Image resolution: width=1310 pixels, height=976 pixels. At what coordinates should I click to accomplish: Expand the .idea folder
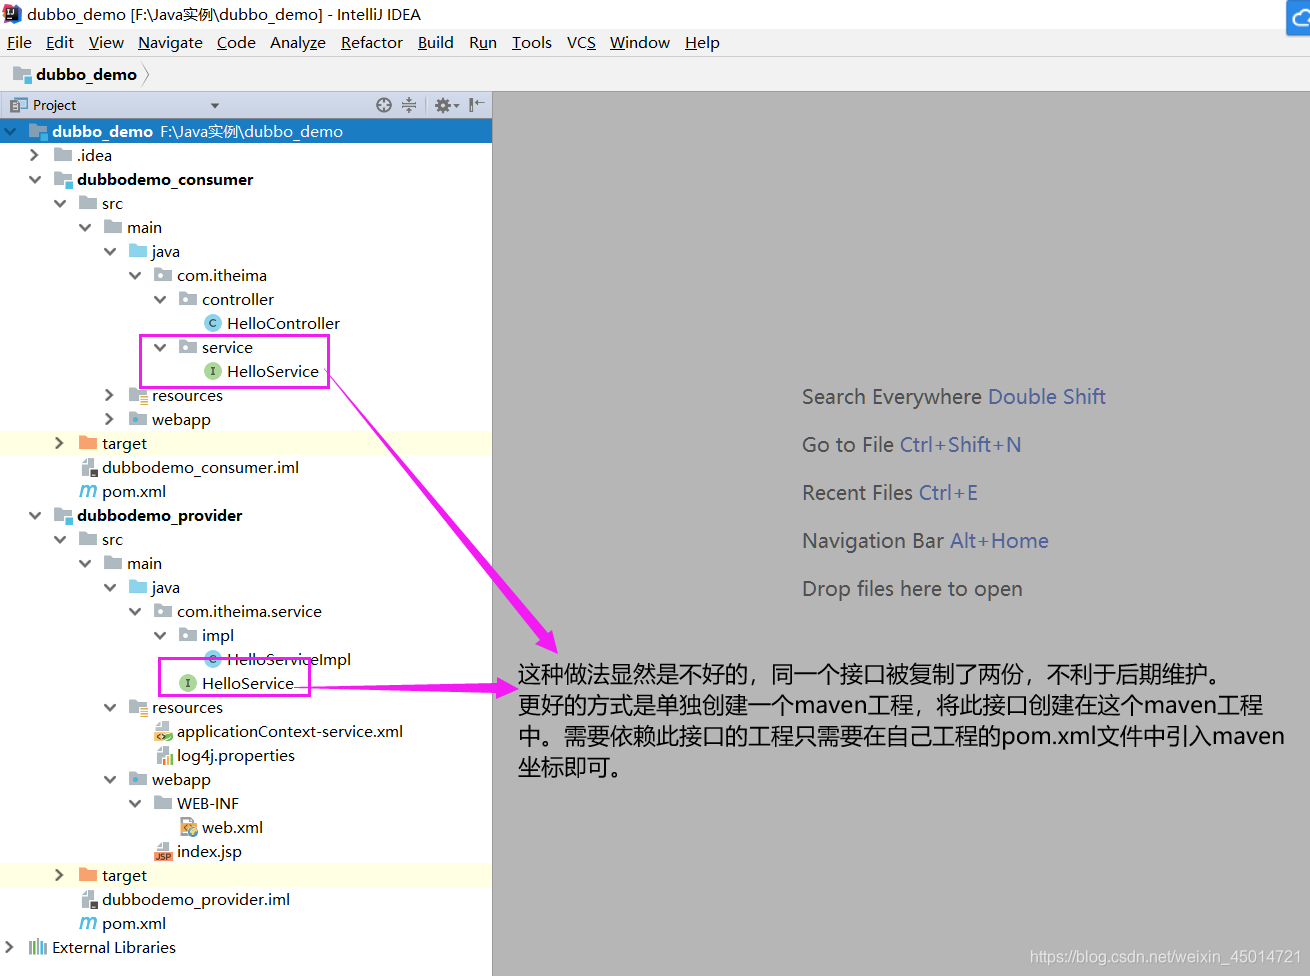pyautogui.click(x=34, y=155)
